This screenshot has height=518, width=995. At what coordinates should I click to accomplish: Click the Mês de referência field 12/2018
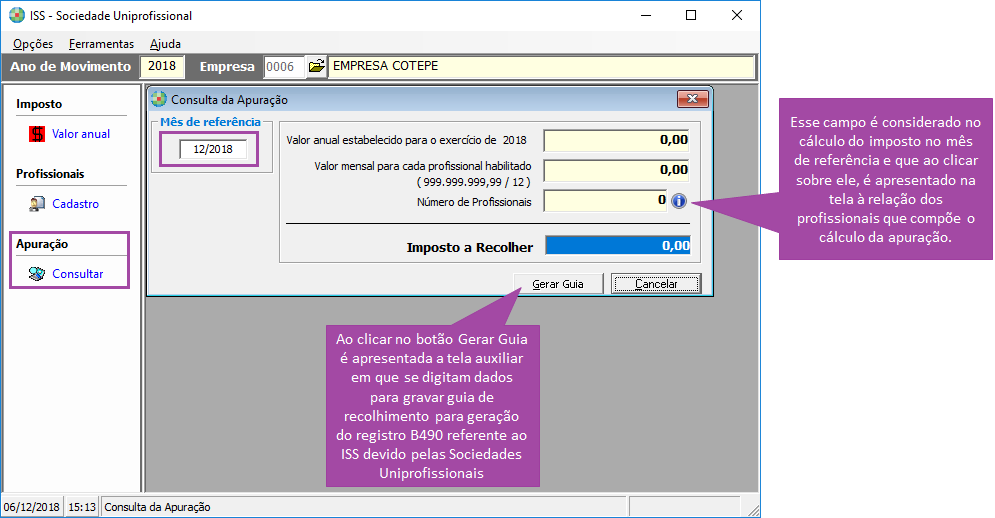(x=213, y=149)
